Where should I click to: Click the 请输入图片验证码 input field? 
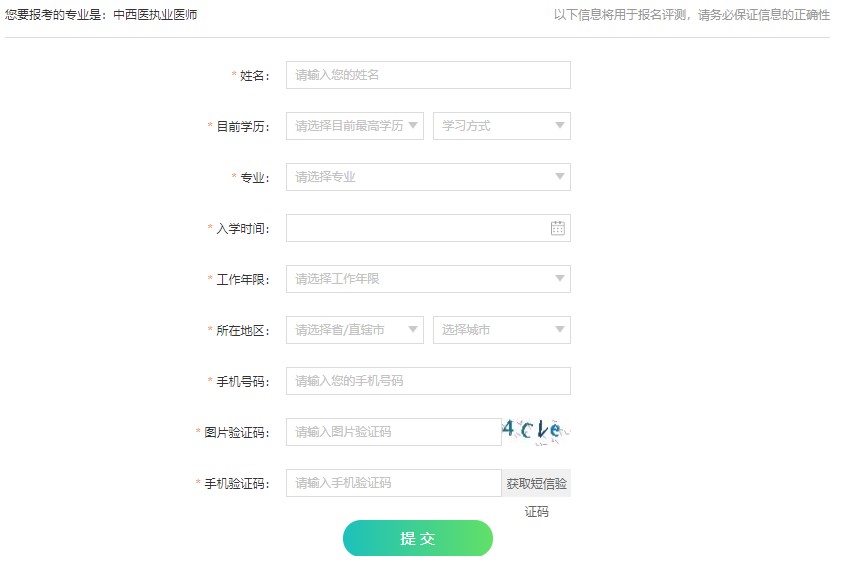coord(393,432)
